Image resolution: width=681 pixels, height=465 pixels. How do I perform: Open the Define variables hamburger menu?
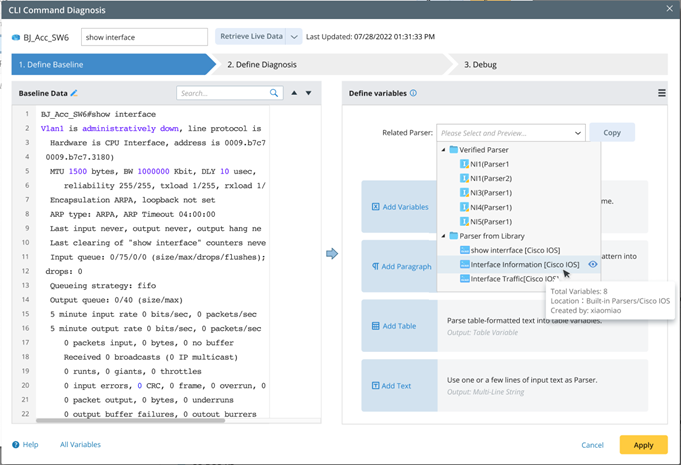click(x=661, y=93)
